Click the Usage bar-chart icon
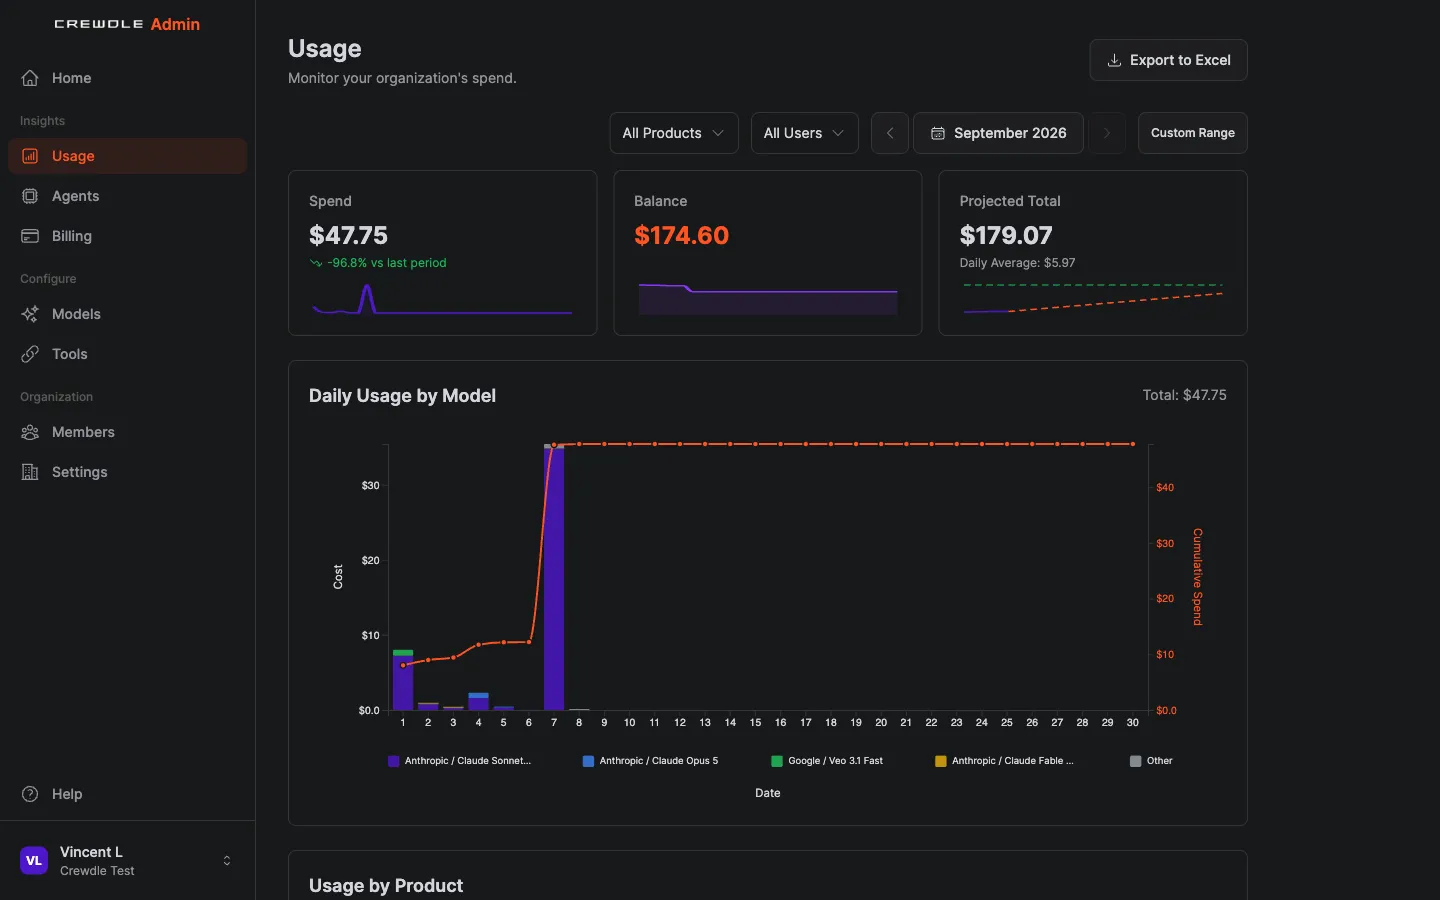This screenshot has width=1440, height=900. 30,156
